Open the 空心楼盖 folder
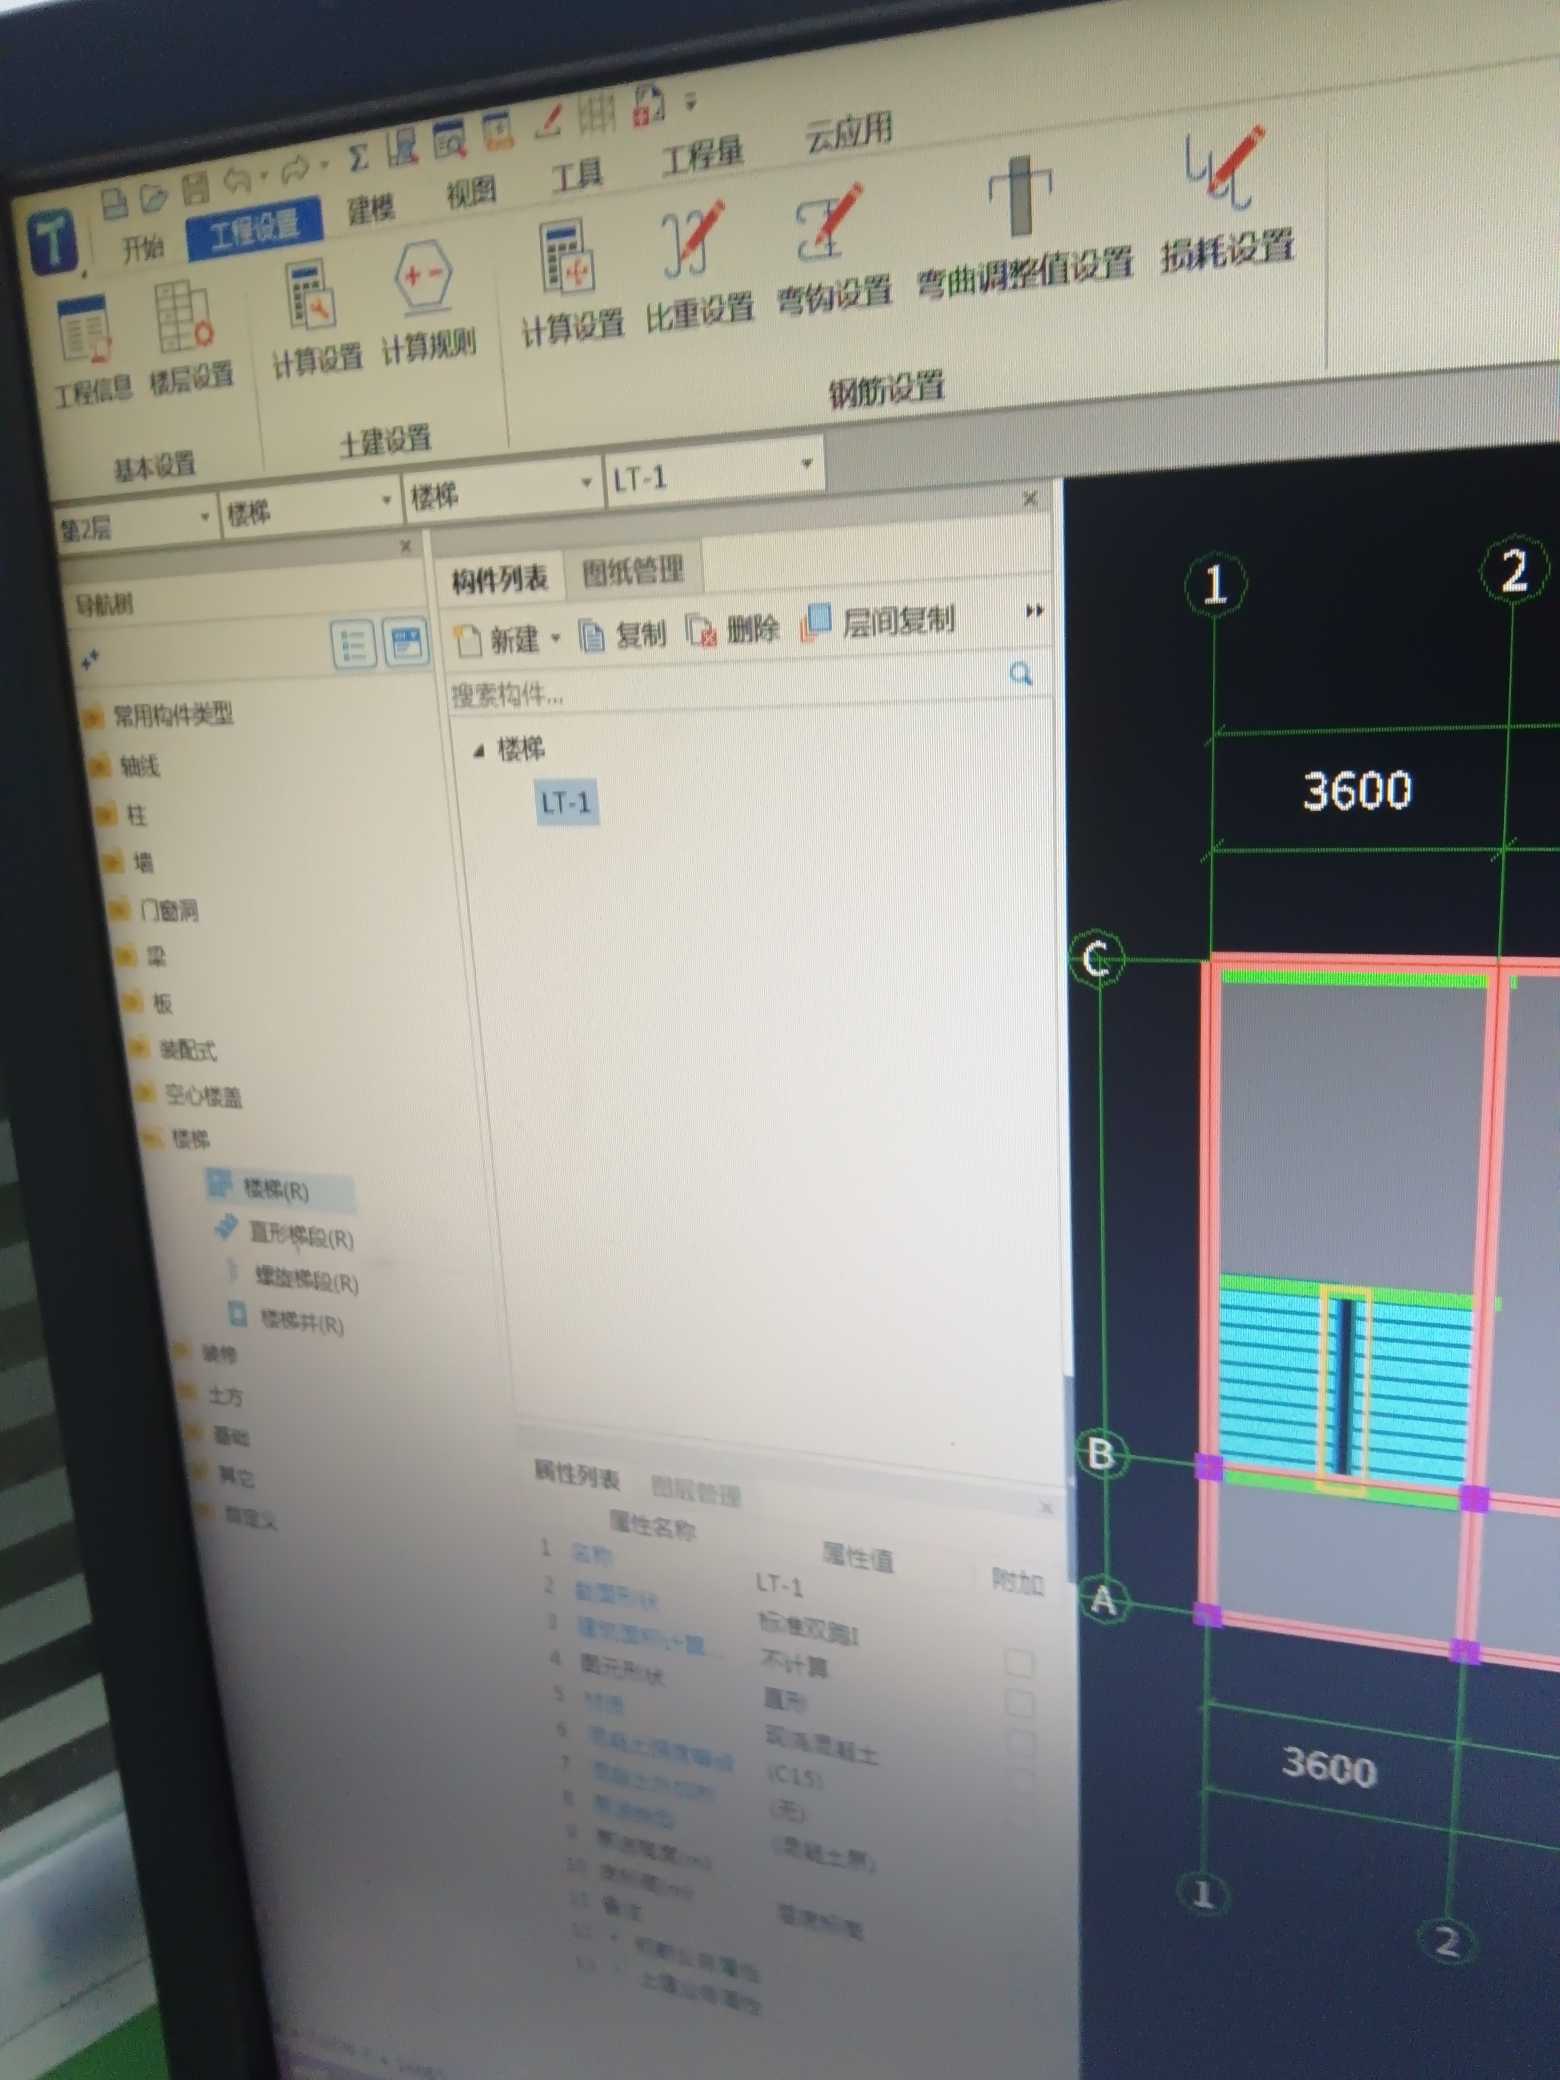Viewport: 1560px width, 2080px height. (190, 1096)
